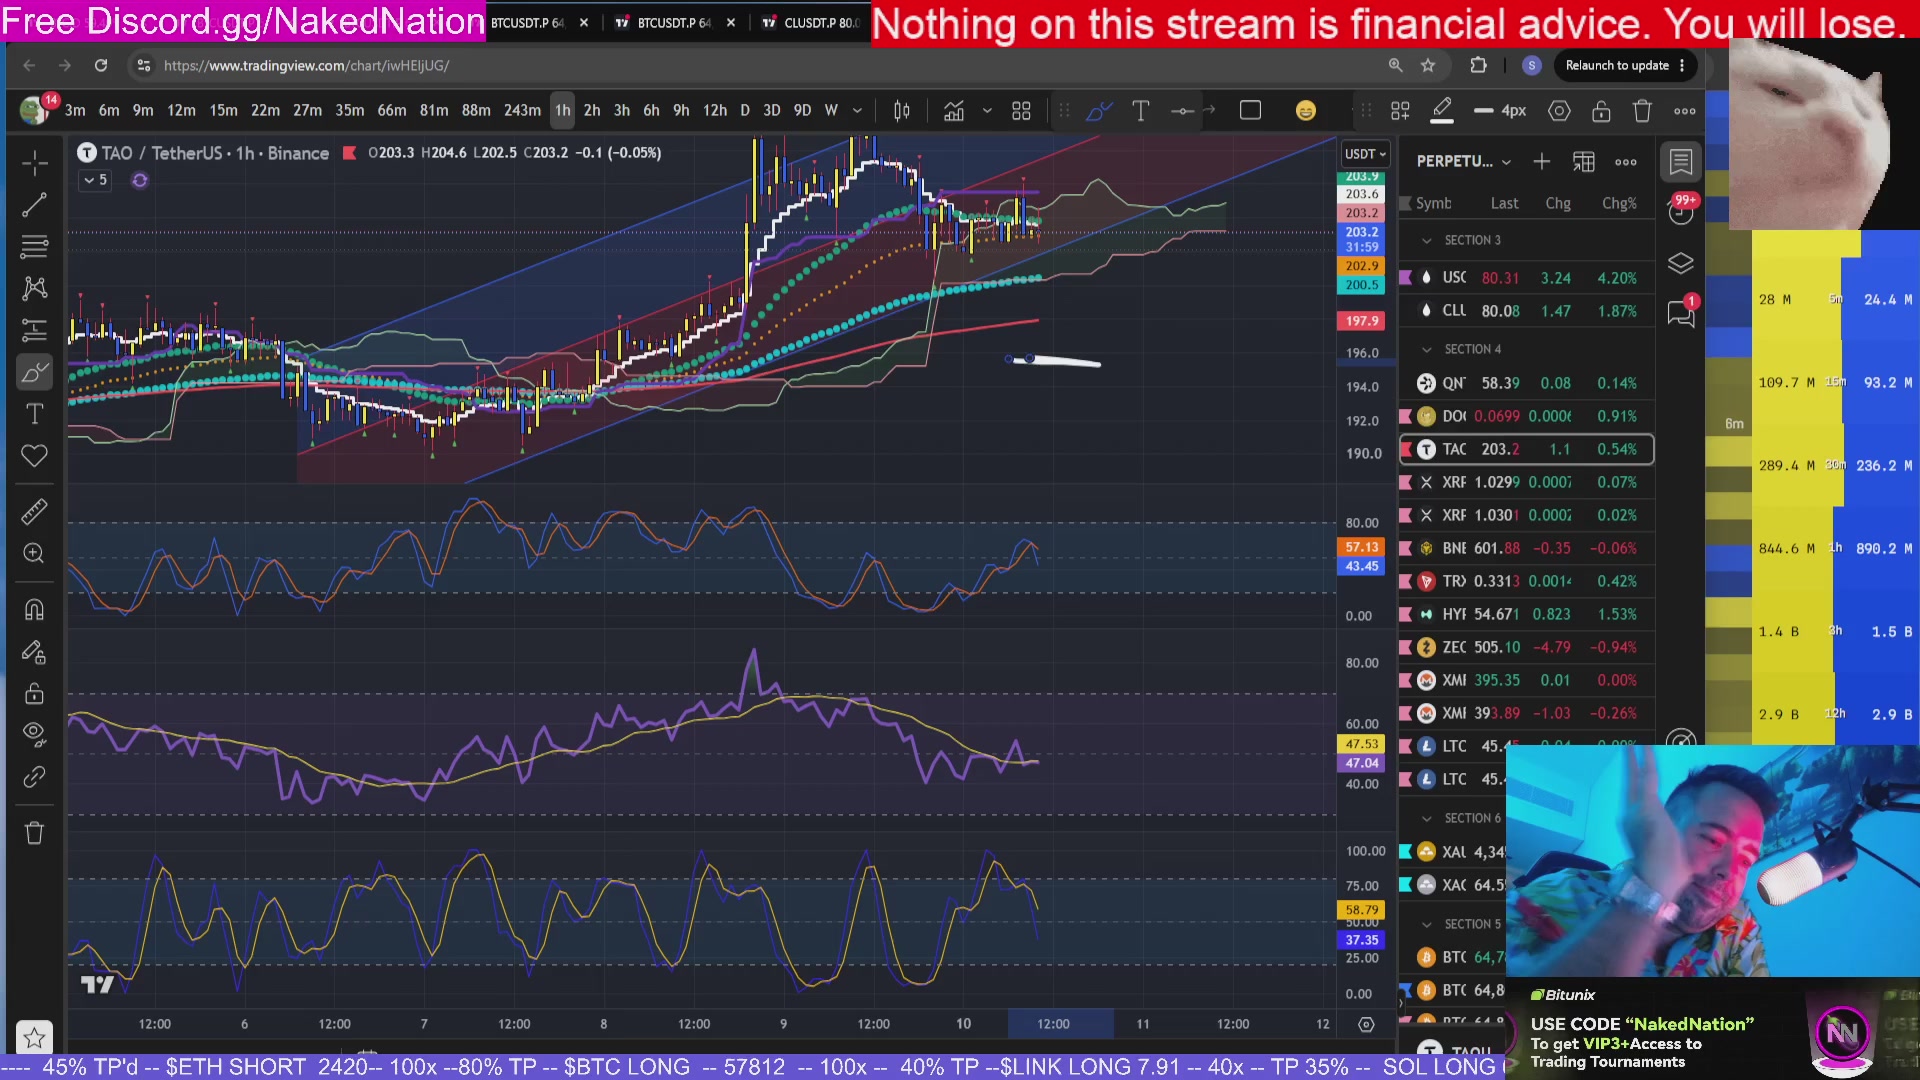1920x1080 pixels.
Task: Click the Relaunch to update button
Action: pyautogui.click(x=1617, y=65)
